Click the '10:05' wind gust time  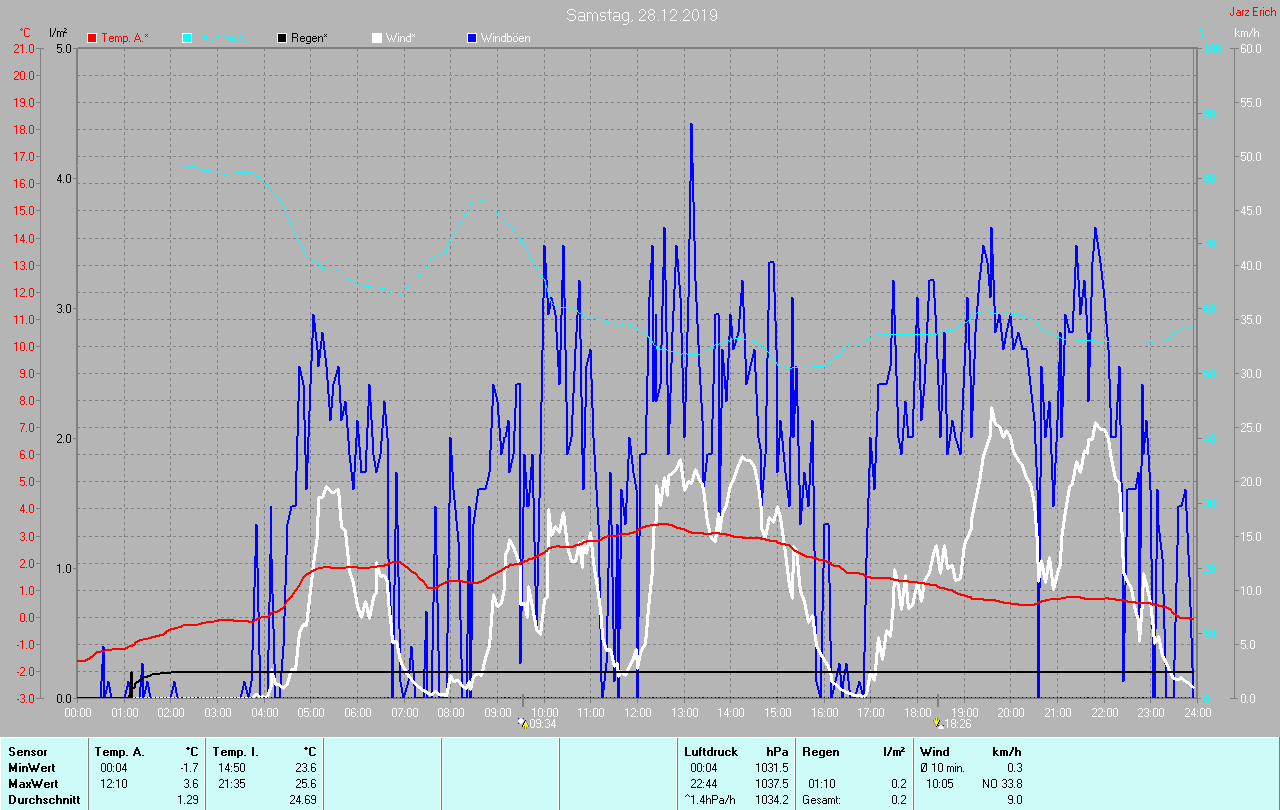pos(939,783)
